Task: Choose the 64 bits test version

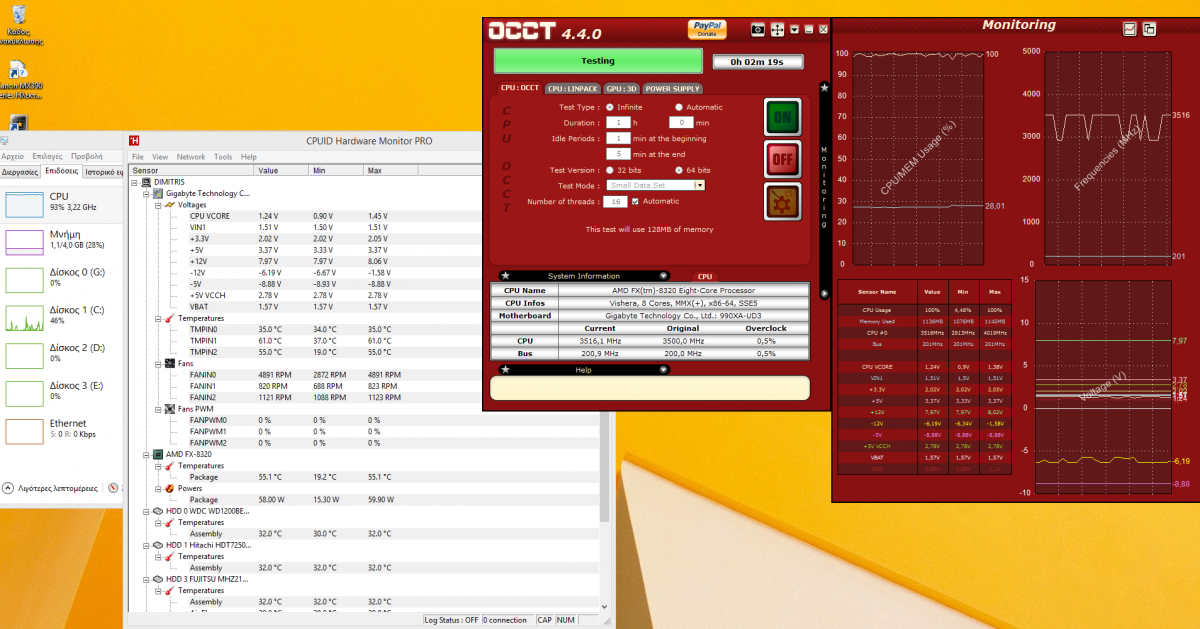Action: point(680,170)
